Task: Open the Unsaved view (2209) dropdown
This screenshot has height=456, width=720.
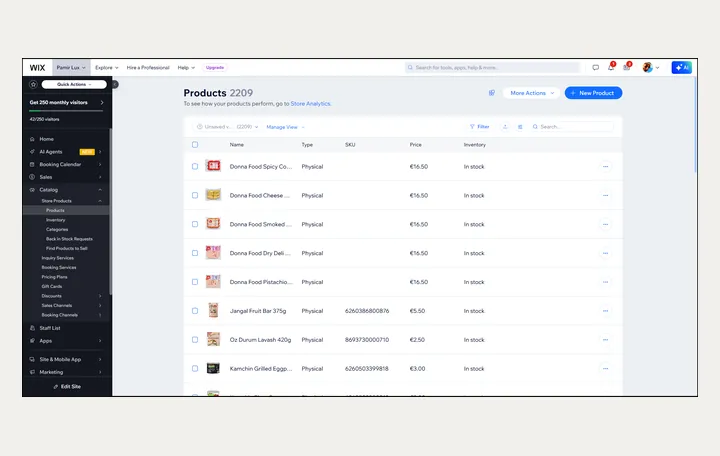Action: point(227,127)
